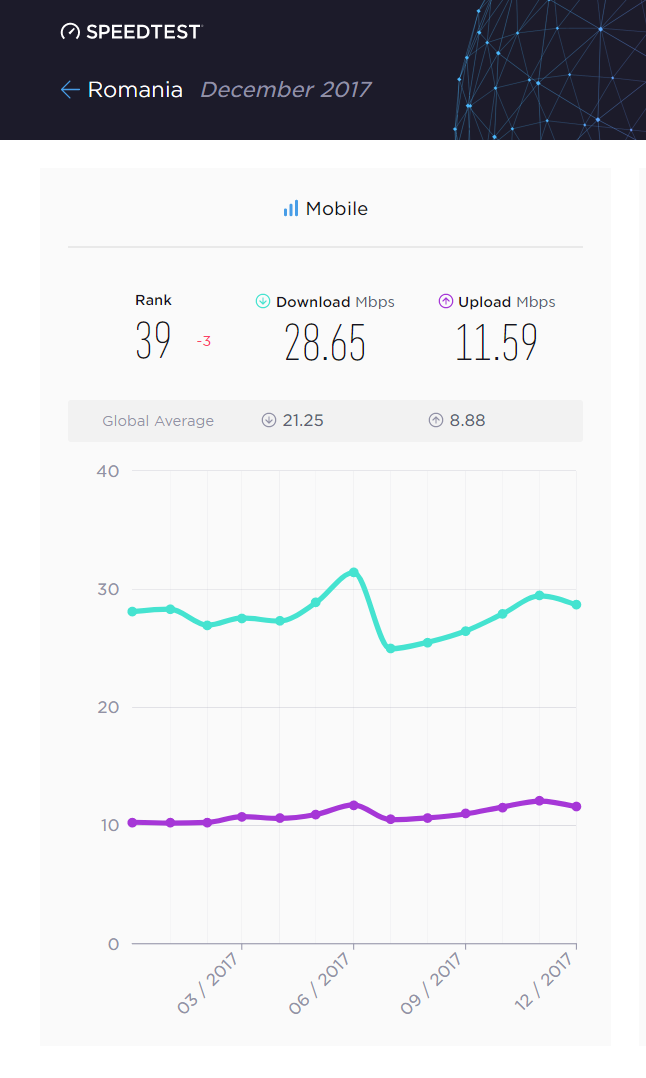
Task: Open the SPEEDTEST home link text
Action: [143, 32]
